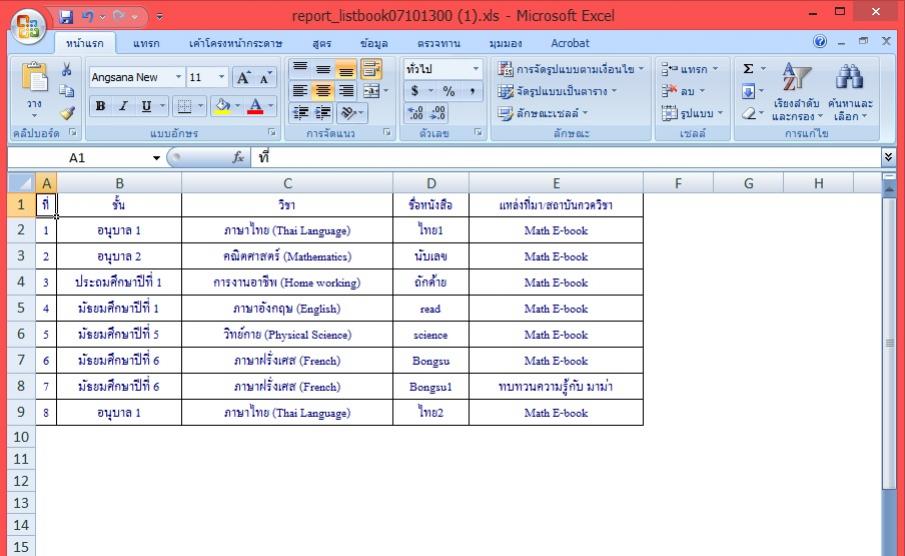Open the Angsana New font dropdown
This screenshot has width=905, height=556.
pos(178,77)
